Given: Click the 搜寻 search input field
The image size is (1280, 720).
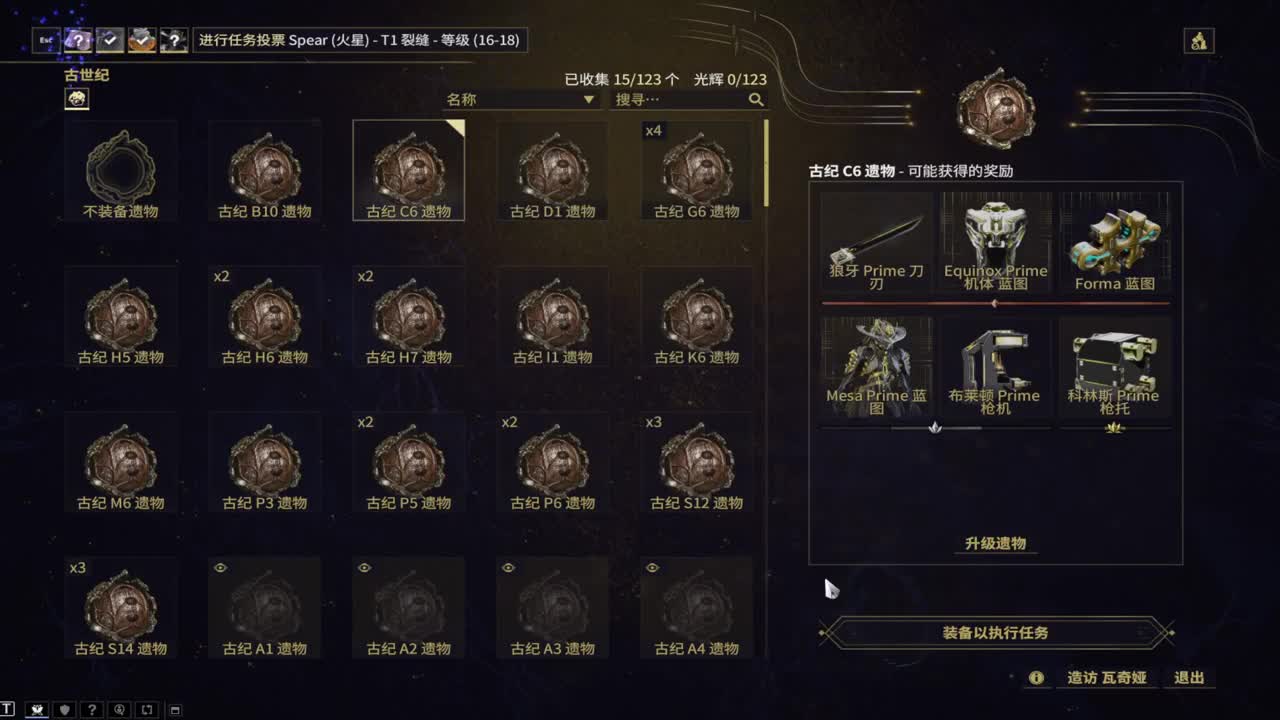Looking at the screenshot, I should 680,99.
